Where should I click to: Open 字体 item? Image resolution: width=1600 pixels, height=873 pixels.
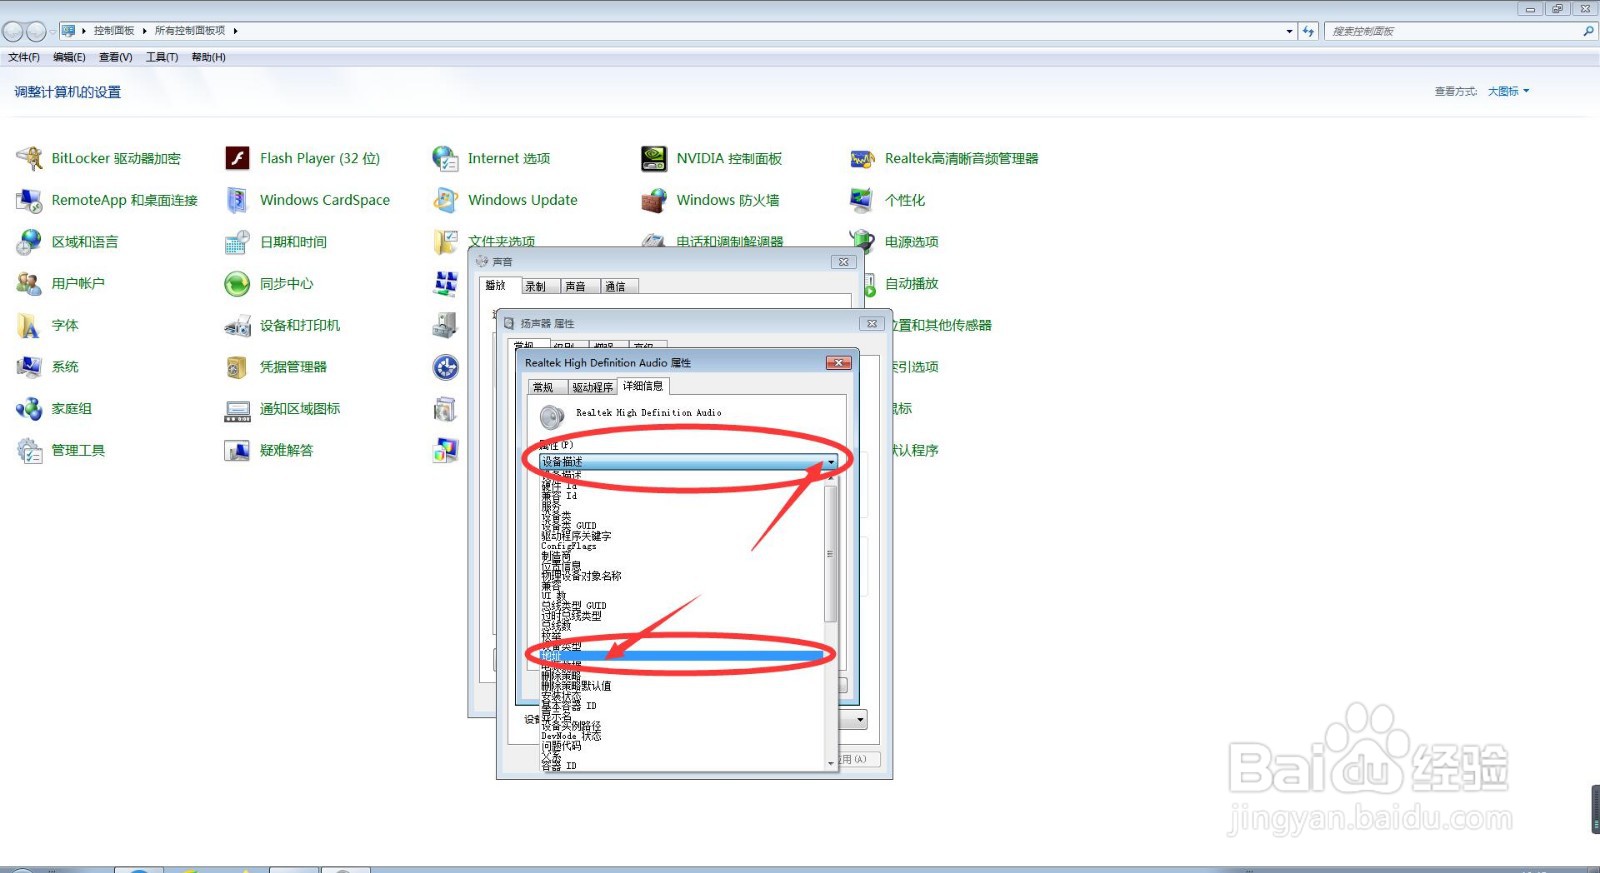pyautogui.click(x=47, y=325)
